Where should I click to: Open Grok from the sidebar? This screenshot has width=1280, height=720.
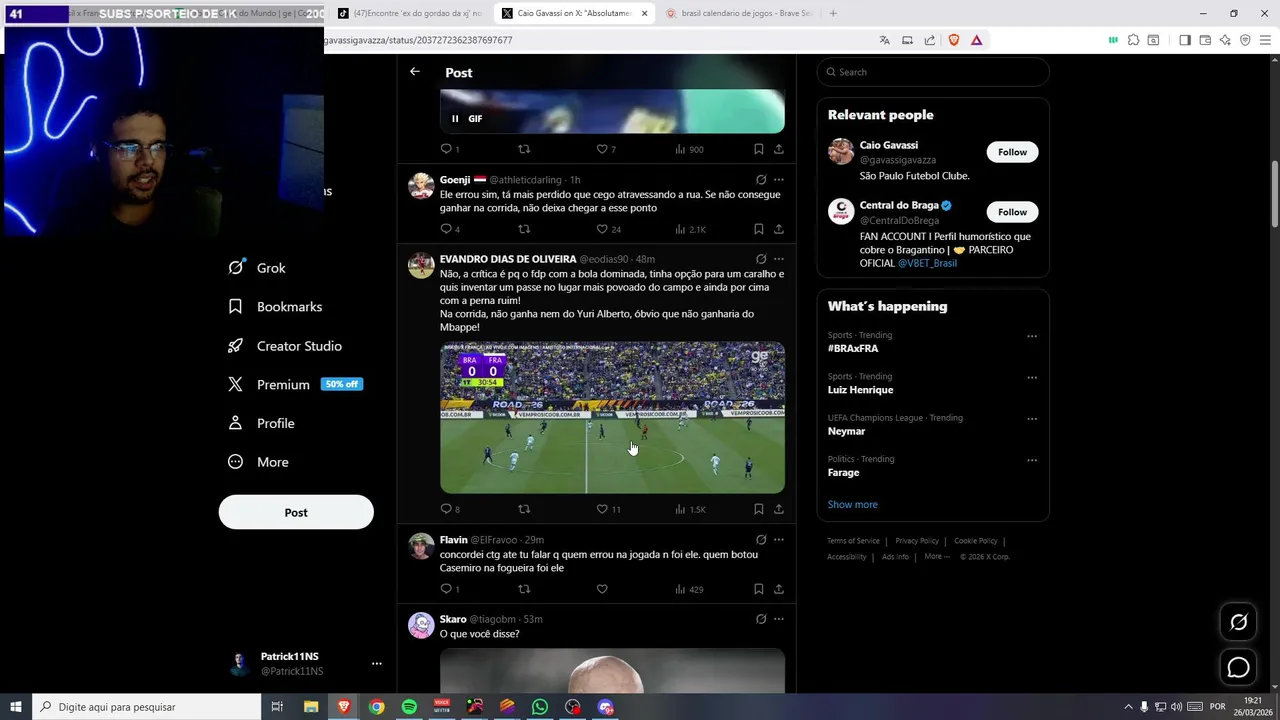(257, 268)
